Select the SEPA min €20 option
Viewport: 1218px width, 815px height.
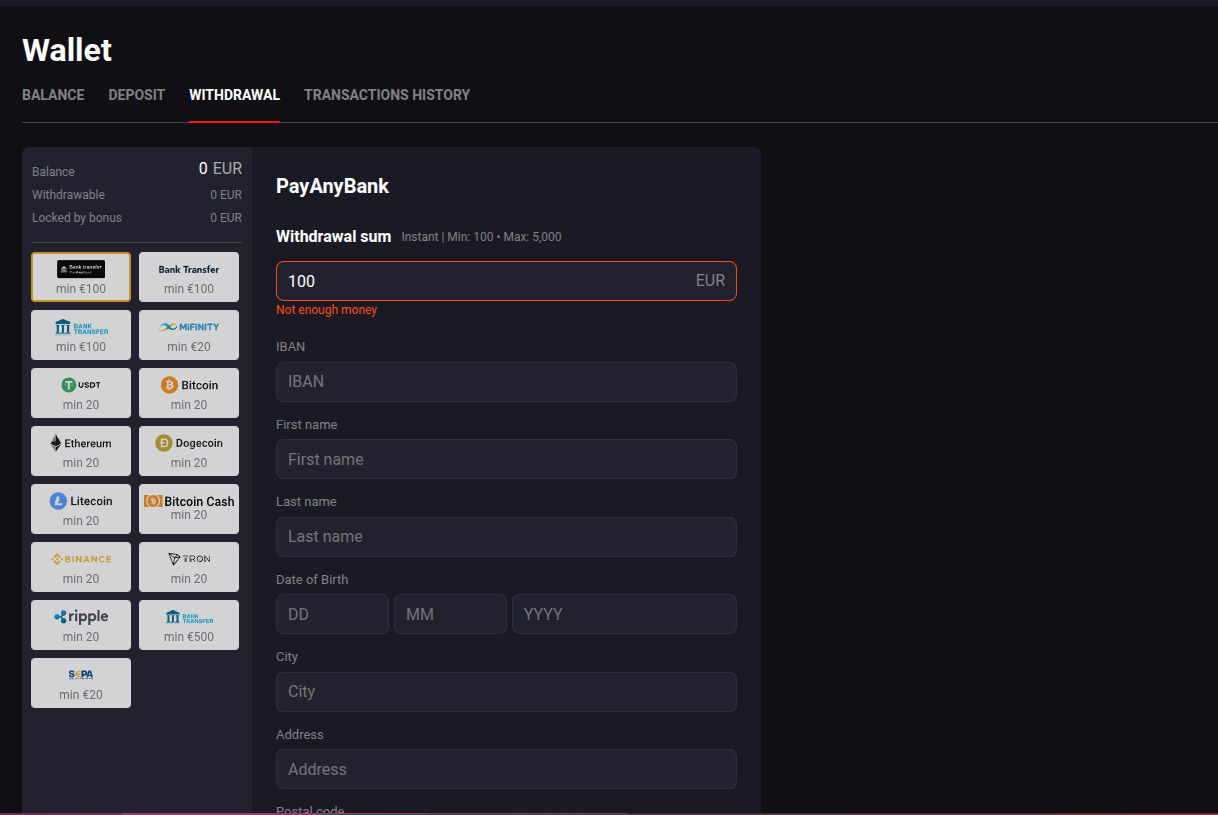coord(81,683)
